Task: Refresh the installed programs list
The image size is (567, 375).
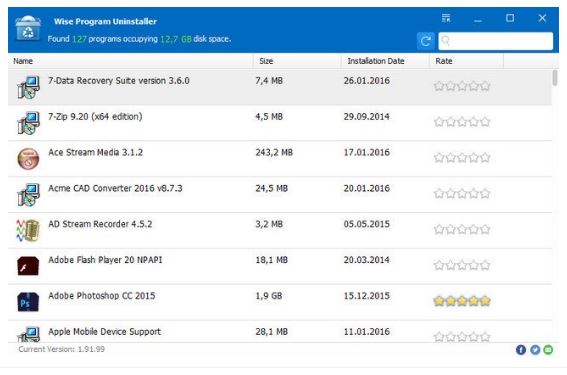Action: 426,41
